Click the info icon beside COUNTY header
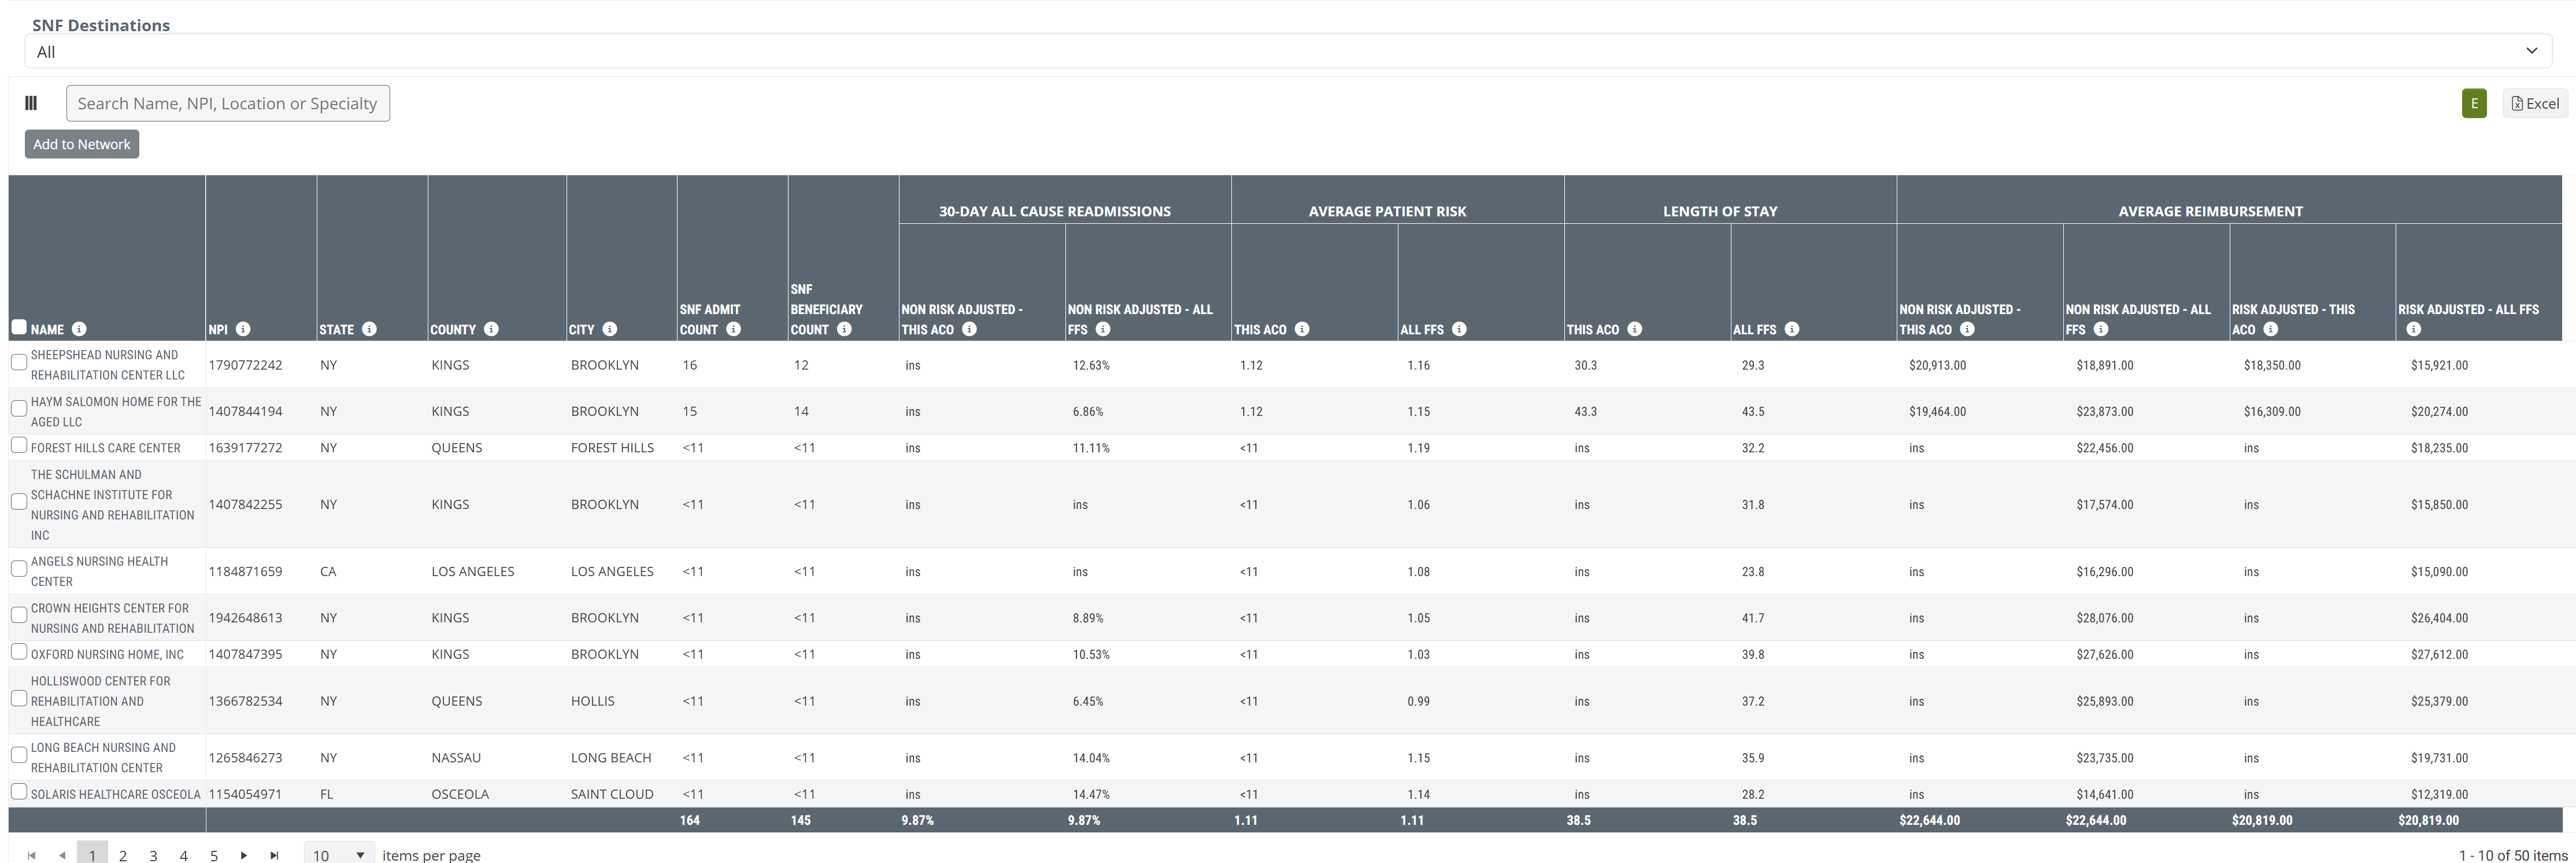 click(491, 329)
